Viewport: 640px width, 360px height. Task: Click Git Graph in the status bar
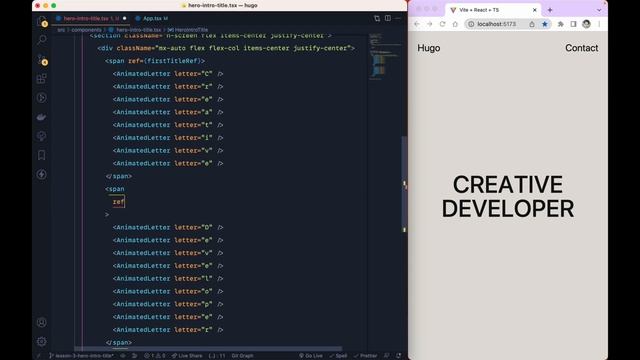click(x=242, y=356)
